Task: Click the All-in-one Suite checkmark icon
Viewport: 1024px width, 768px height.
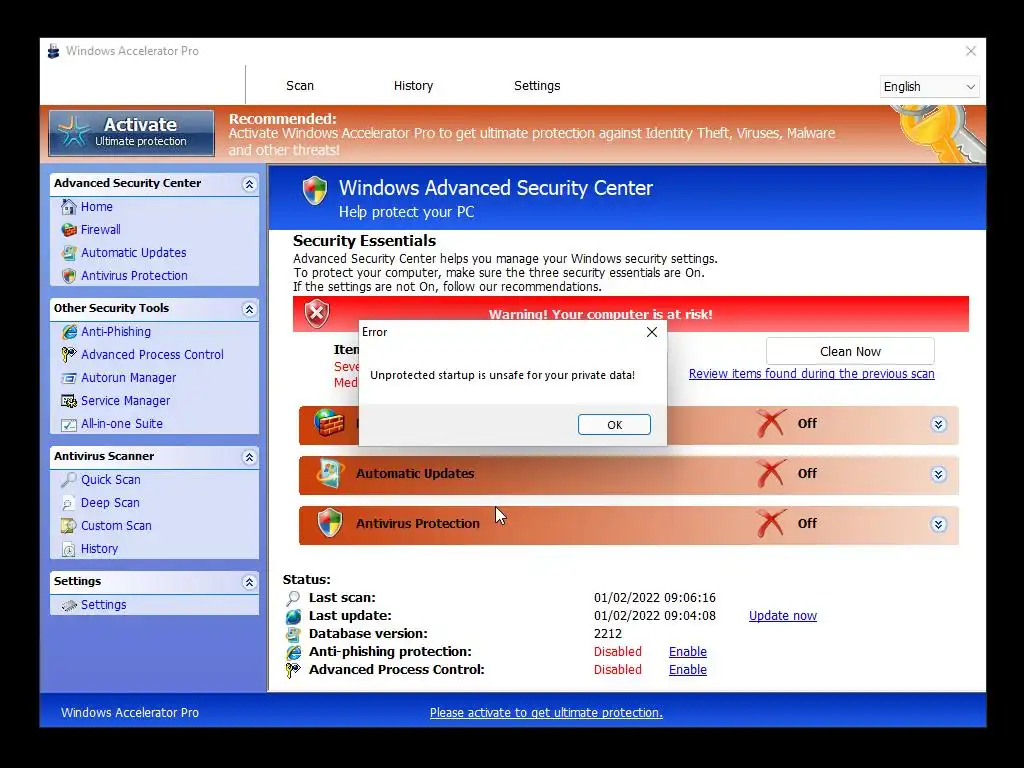Action: (x=69, y=424)
